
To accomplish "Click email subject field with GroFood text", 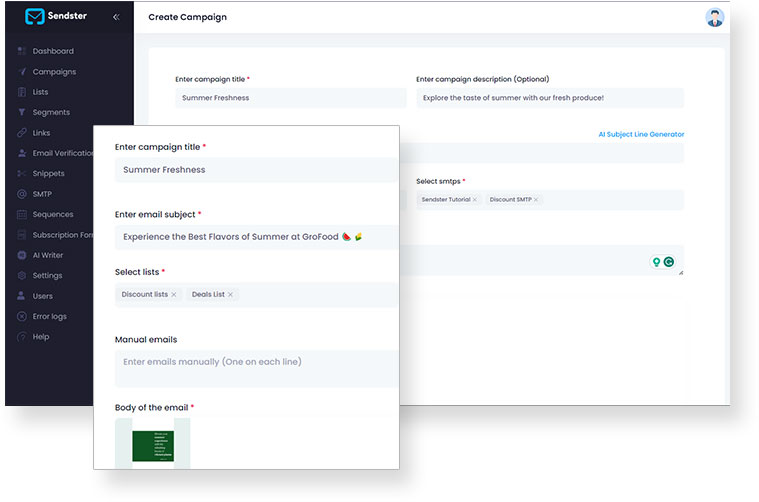I will tap(256, 237).
